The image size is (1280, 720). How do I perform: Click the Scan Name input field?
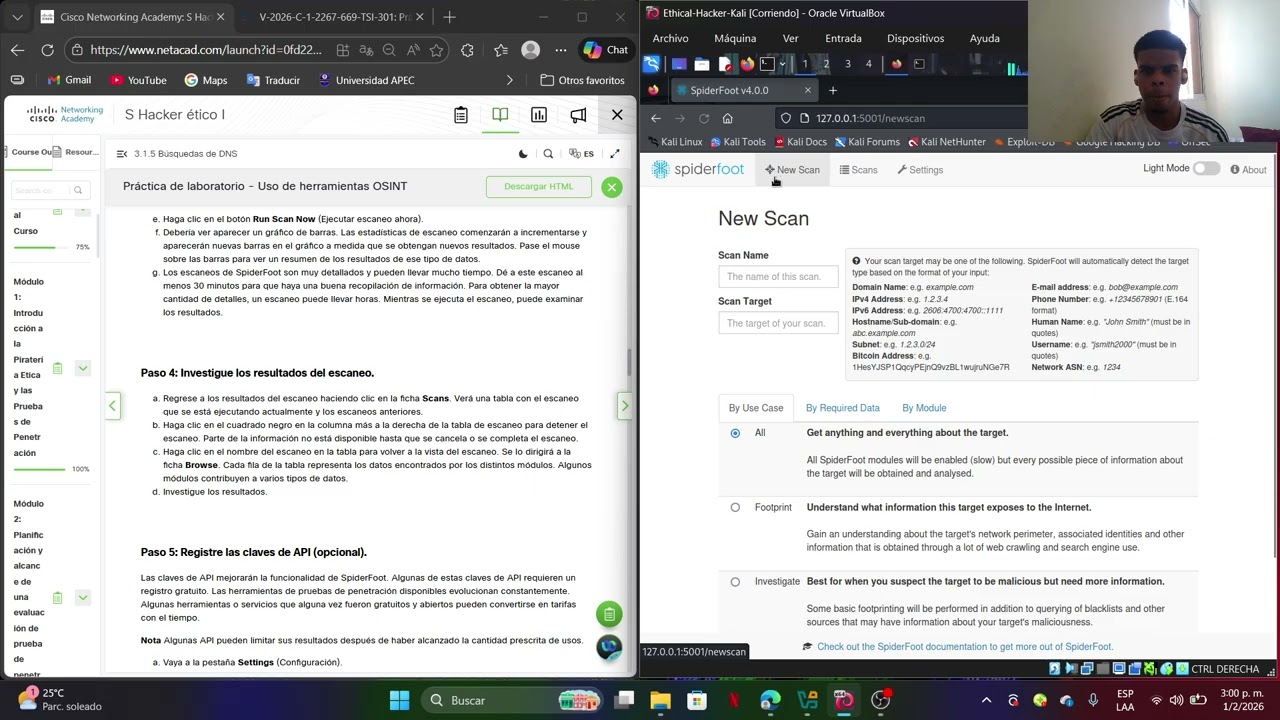(x=778, y=276)
